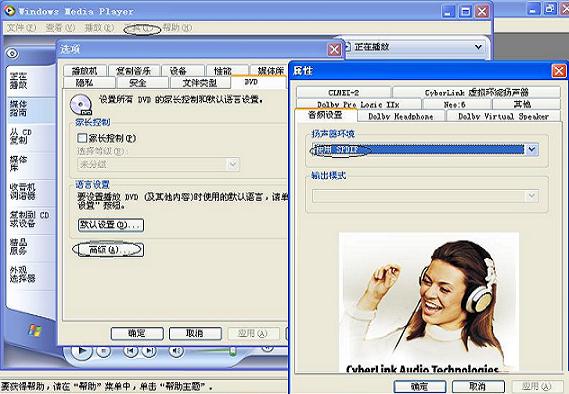The width and height of the screenshot is (569, 394).
Task: Mute sound with the speaker icon
Action: pos(176,351)
